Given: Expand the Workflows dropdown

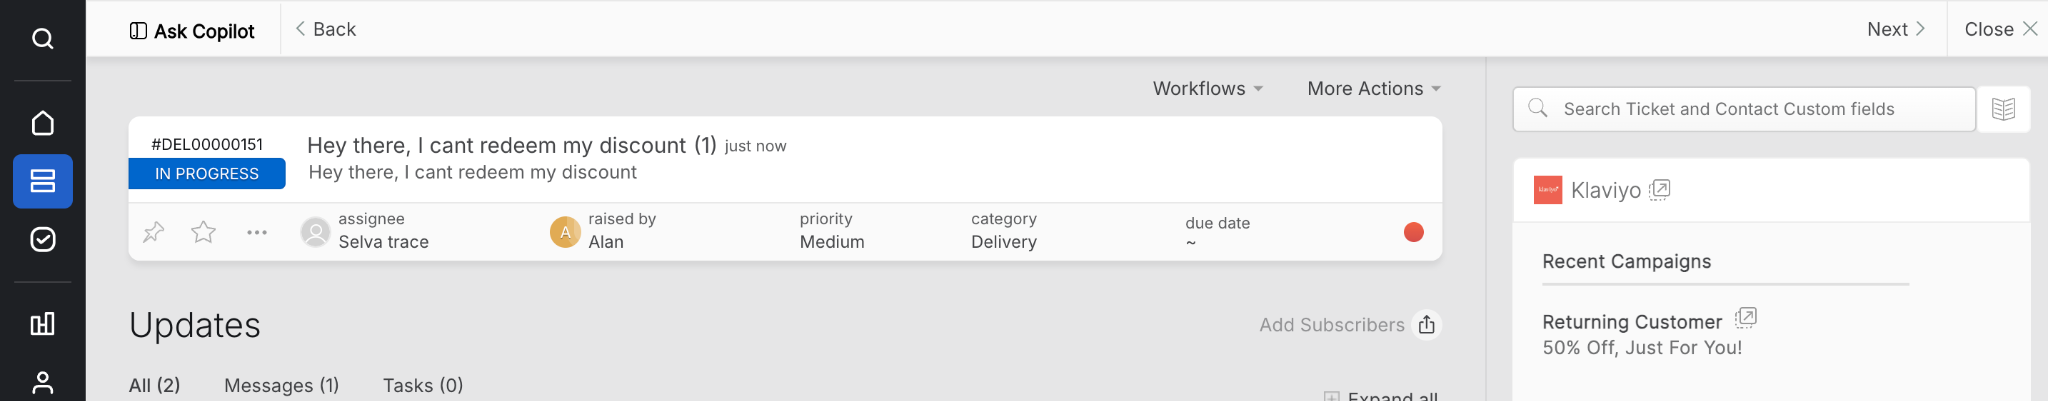Looking at the screenshot, I should pyautogui.click(x=1208, y=89).
